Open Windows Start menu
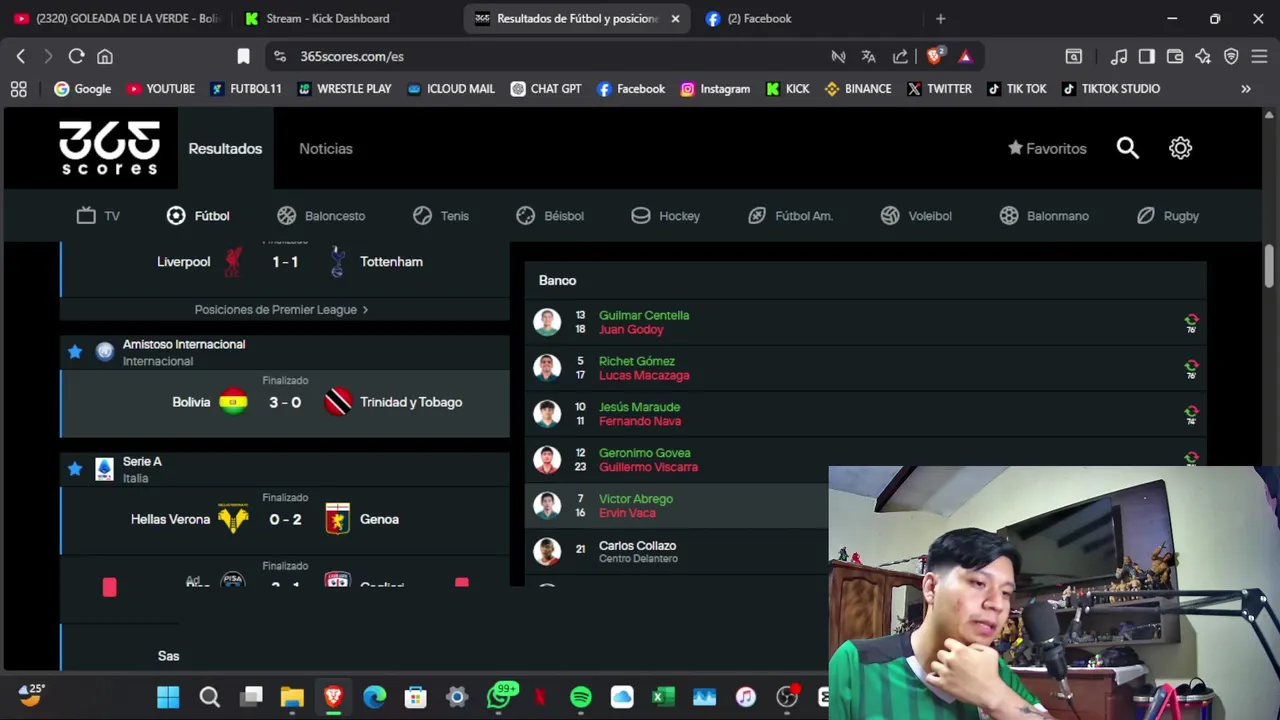1280x720 pixels. (168, 697)
